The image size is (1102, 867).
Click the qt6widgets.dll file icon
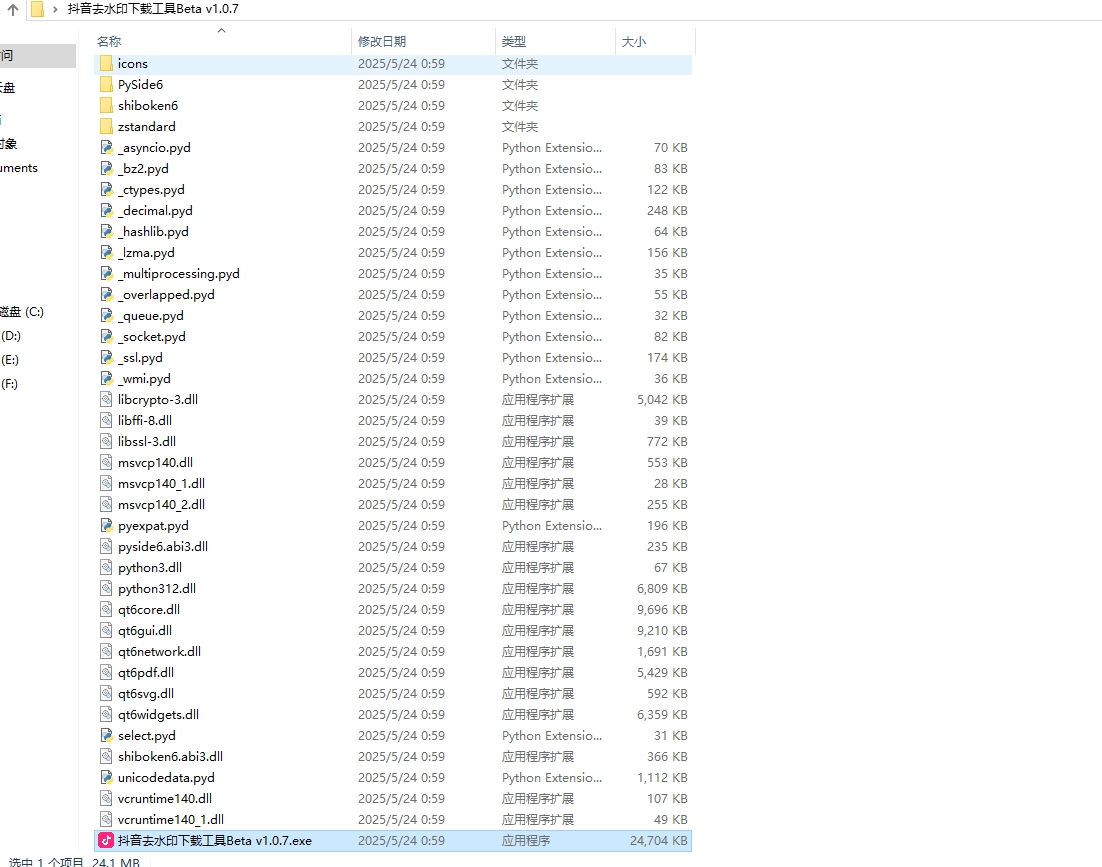click(x=106, y=715)
